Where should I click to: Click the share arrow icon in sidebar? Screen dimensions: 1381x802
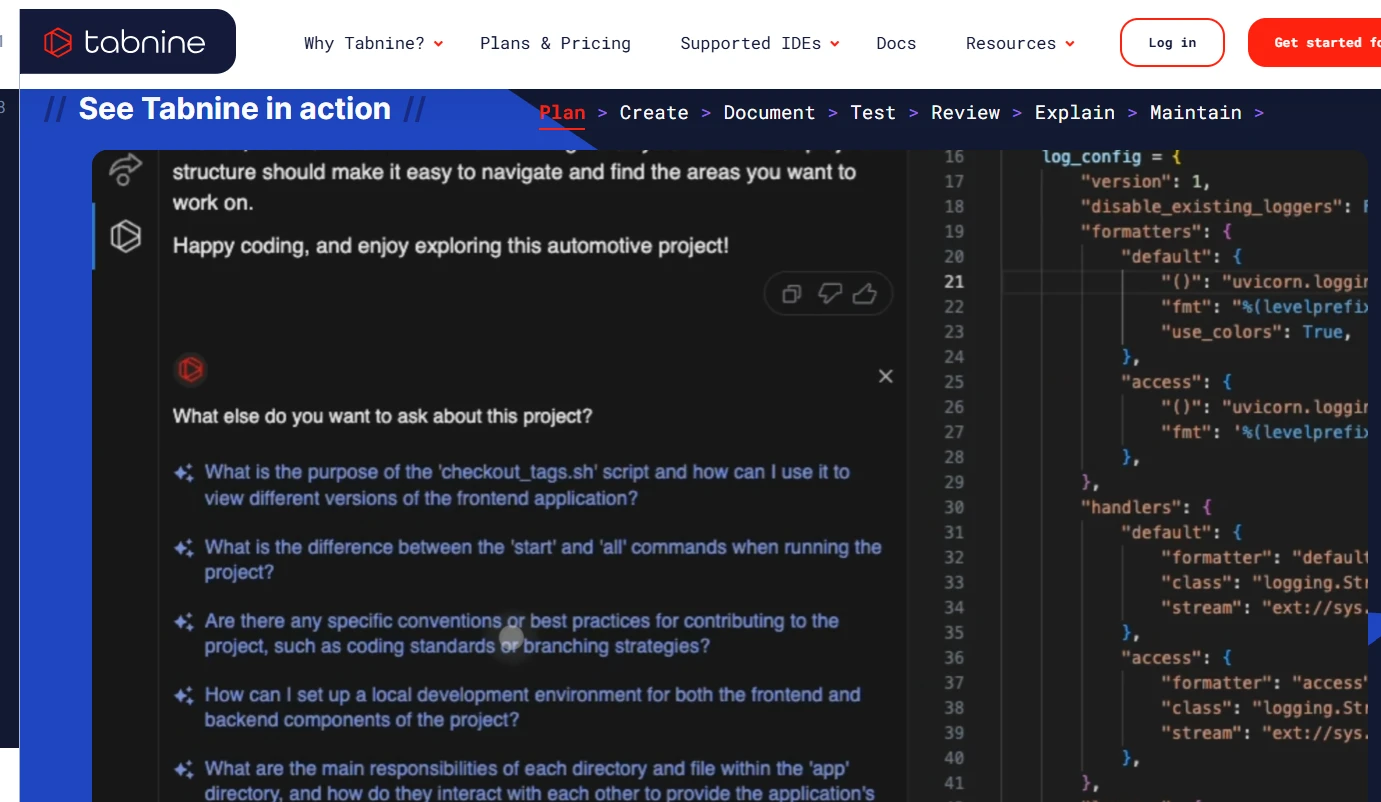(x=125, y=169)
